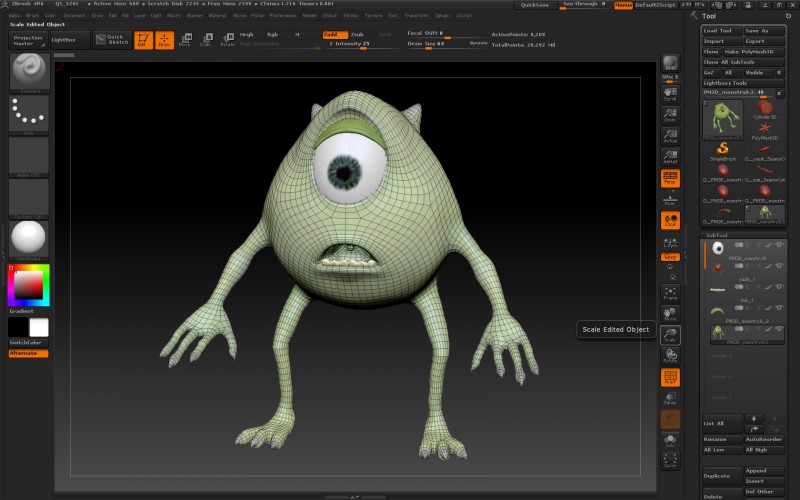Select the SimpleBrush tool icon
This screenshot has height=500, width=800.
[x=721, y=150]
